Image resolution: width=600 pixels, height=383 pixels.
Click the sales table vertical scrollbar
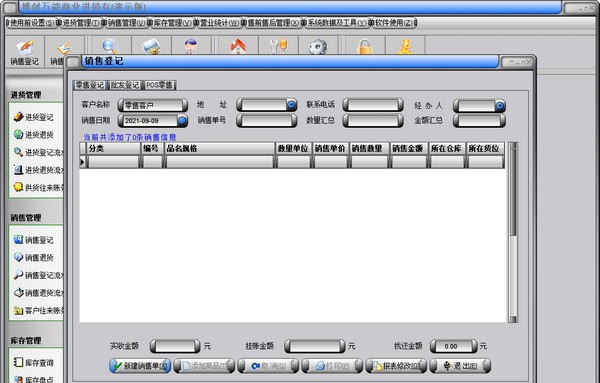pyautogui.click(x=513, y=232)
